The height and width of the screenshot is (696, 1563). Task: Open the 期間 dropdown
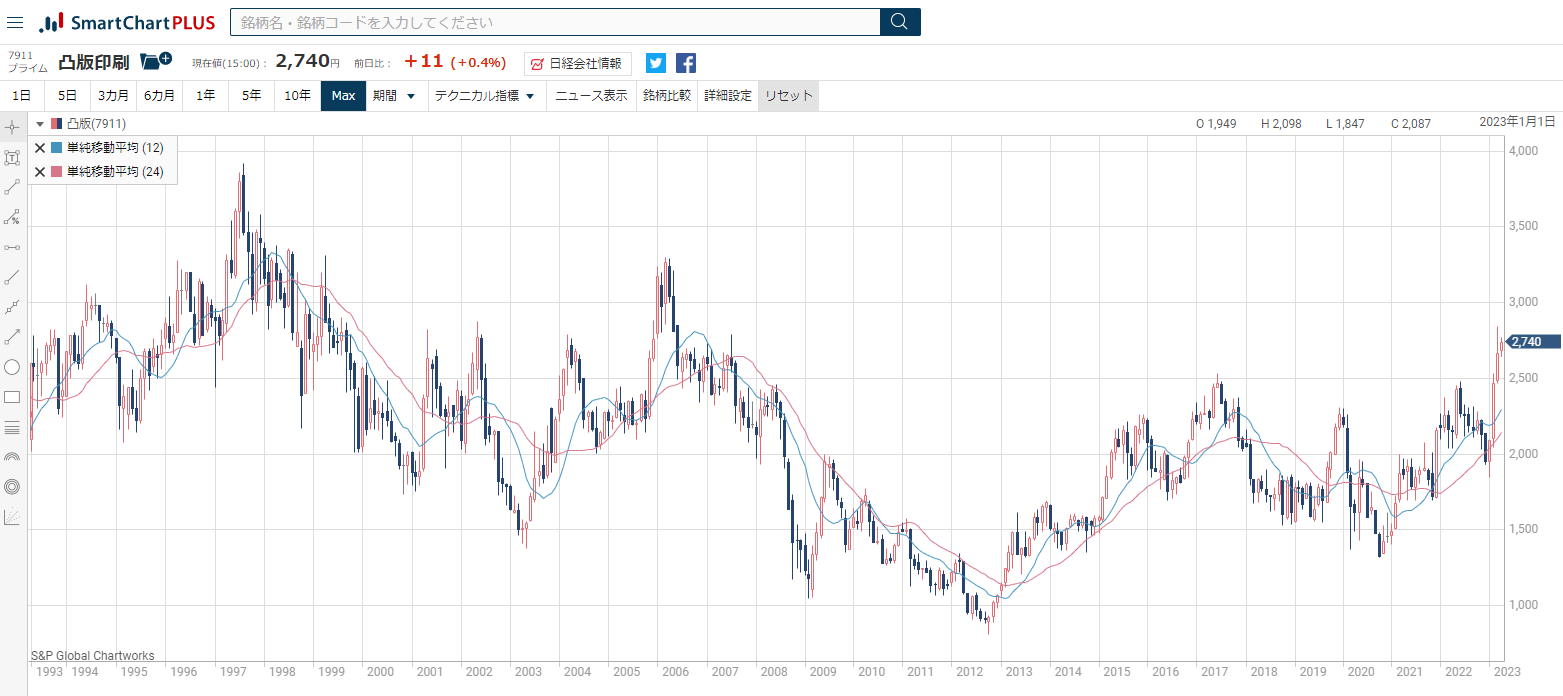[x=394, y=96]
